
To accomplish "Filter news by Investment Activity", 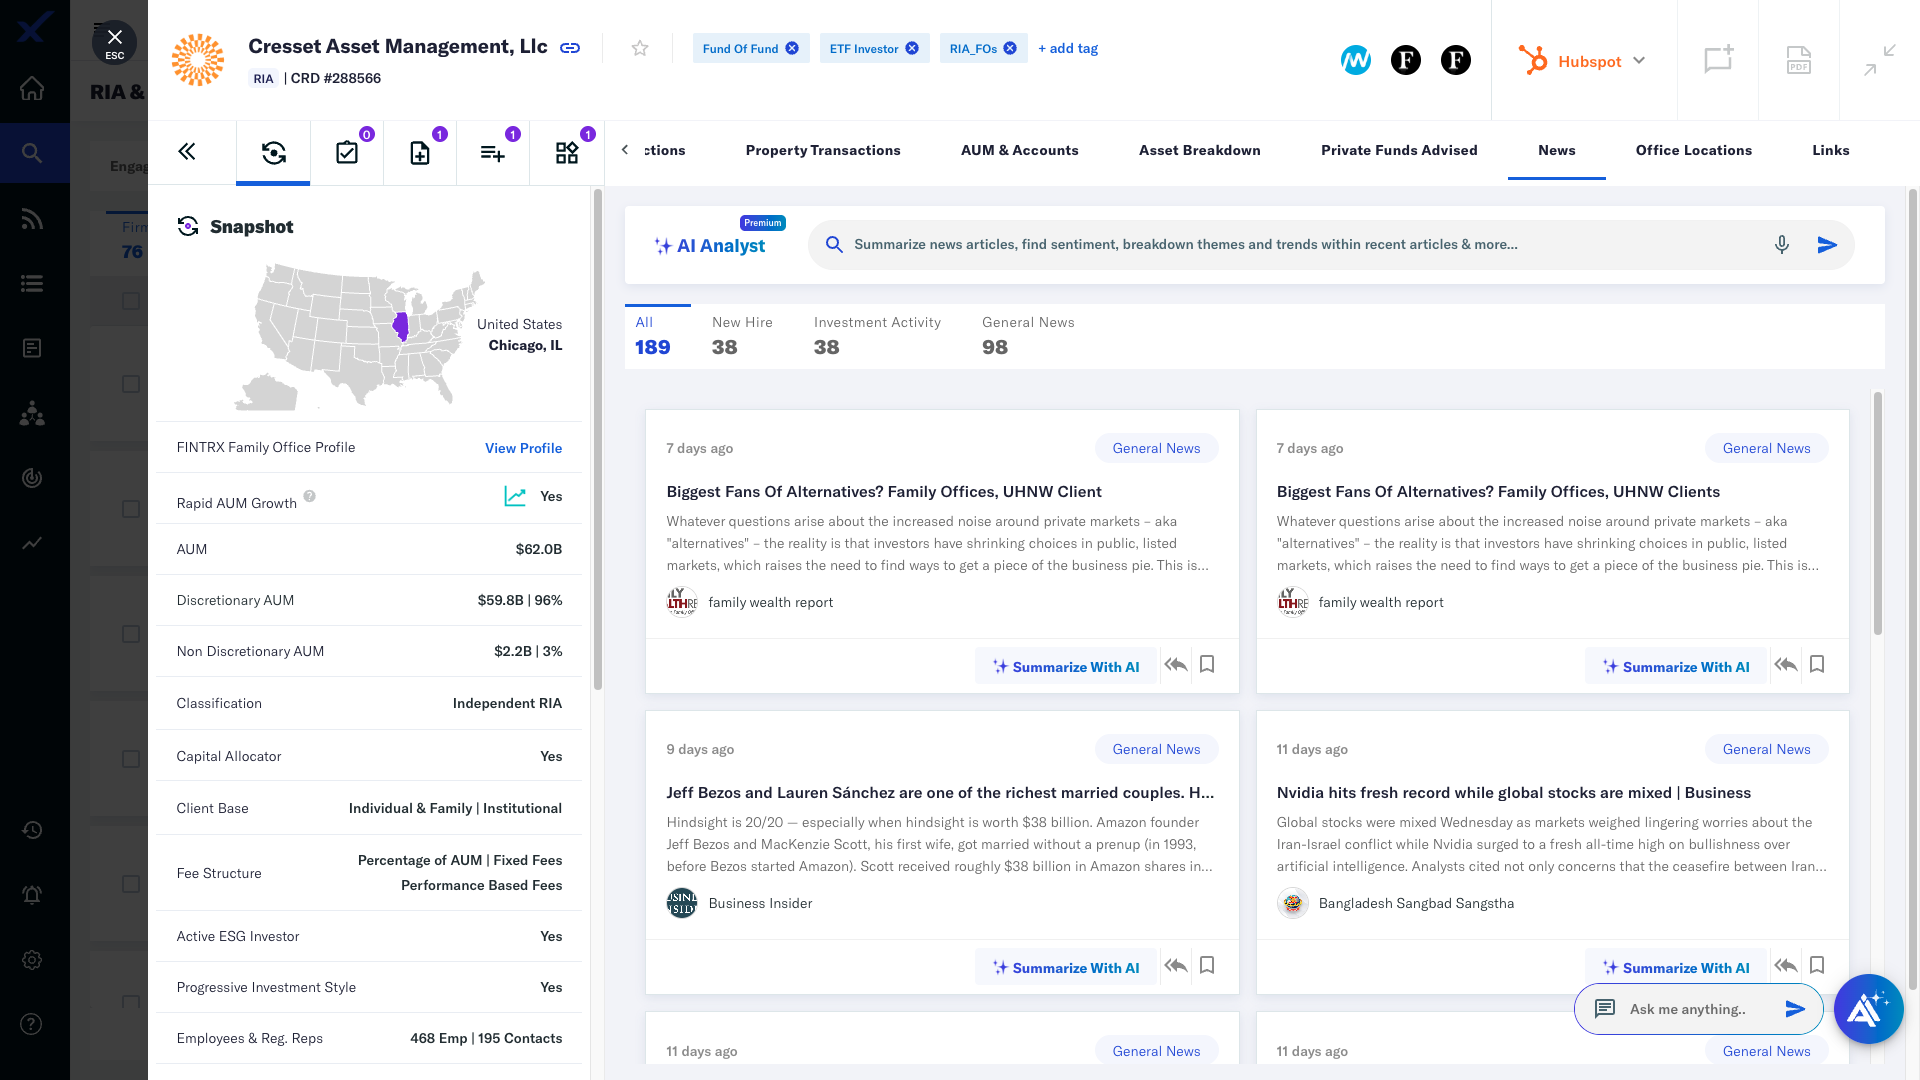I will point(877,336).
